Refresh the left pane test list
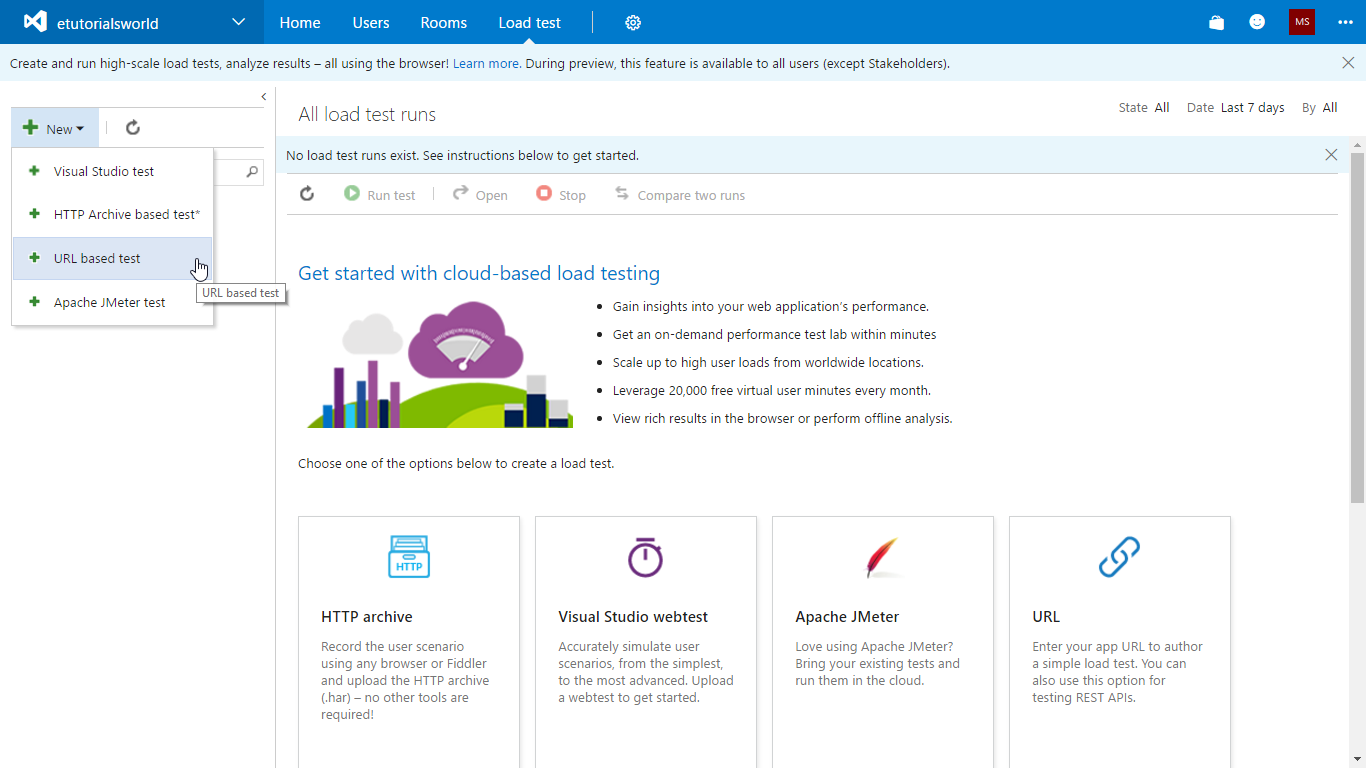The image size is (1366, 768). click(x=133, y=128)
